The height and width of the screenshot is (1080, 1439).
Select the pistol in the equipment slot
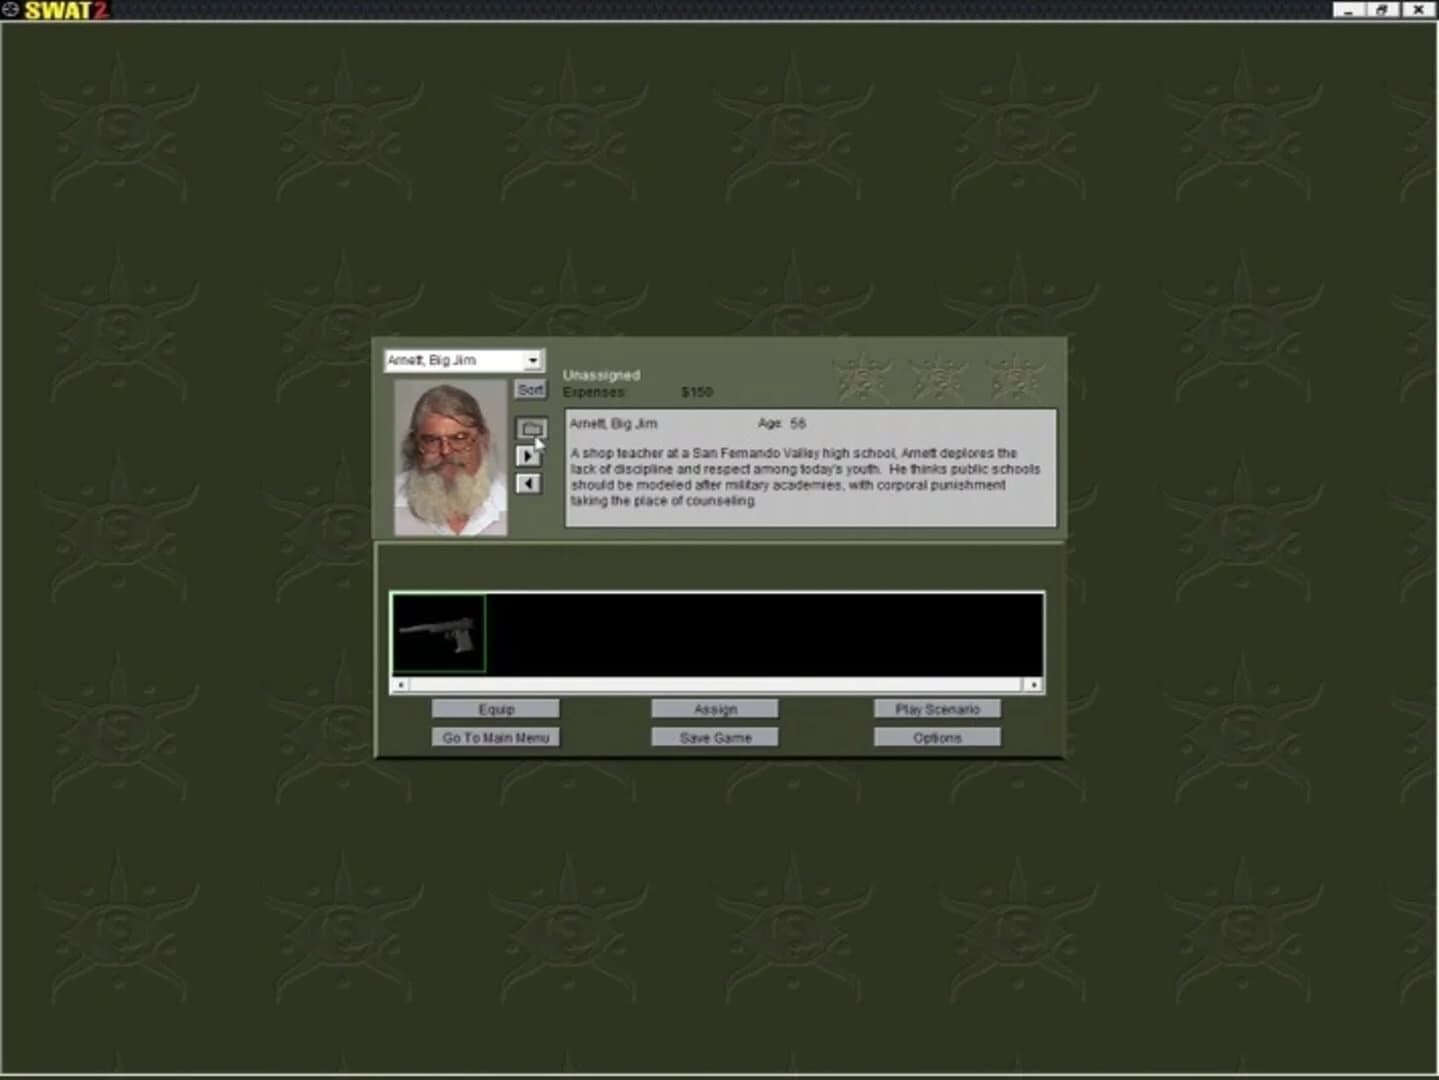point(438,631)
